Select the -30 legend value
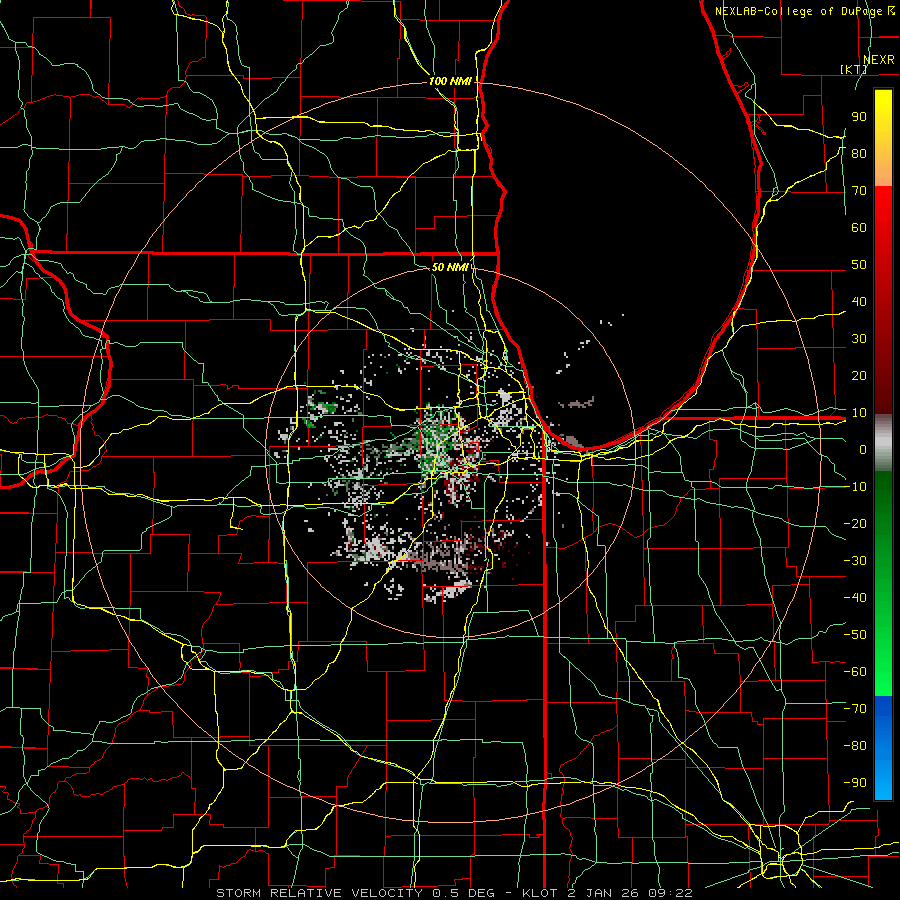This screenshot has width=900, height=900. click(855, 561)
